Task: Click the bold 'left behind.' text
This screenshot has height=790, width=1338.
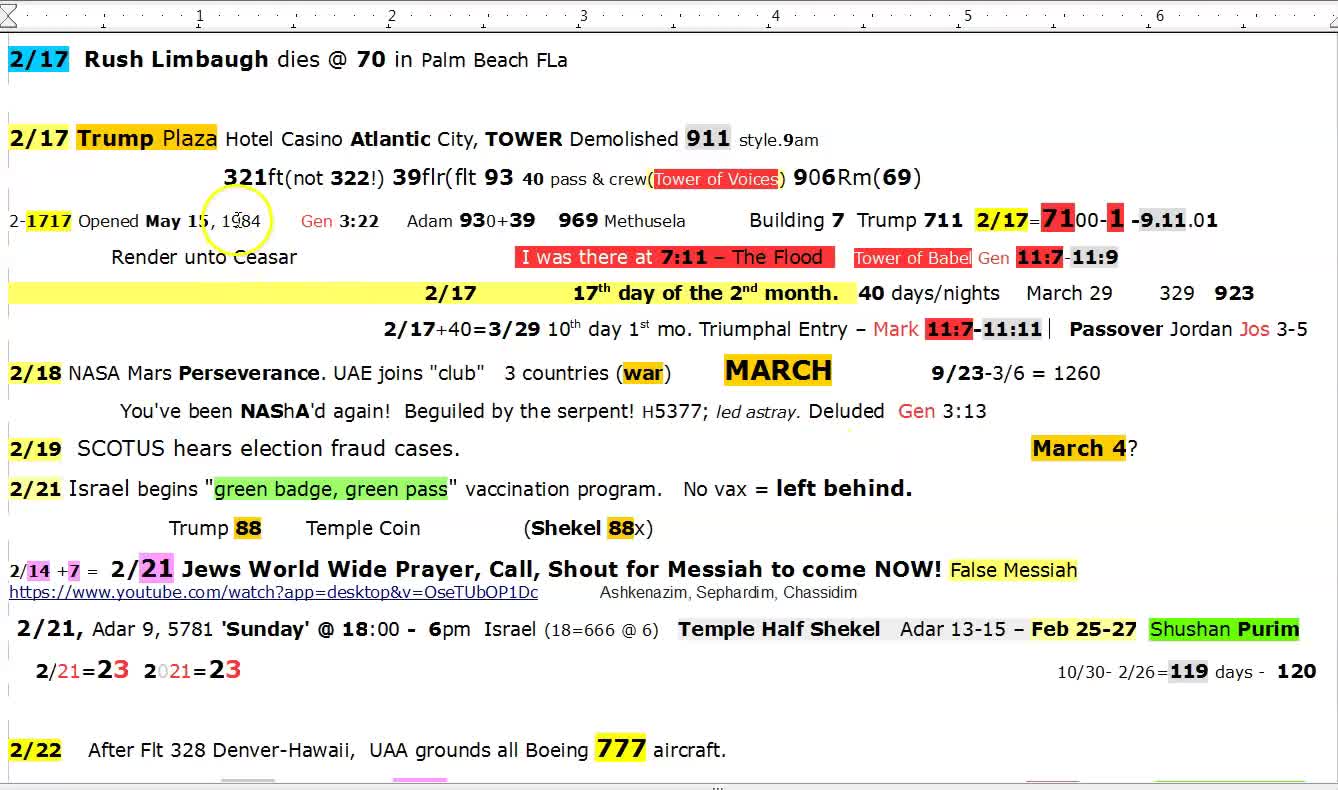Action: point(844,489)
